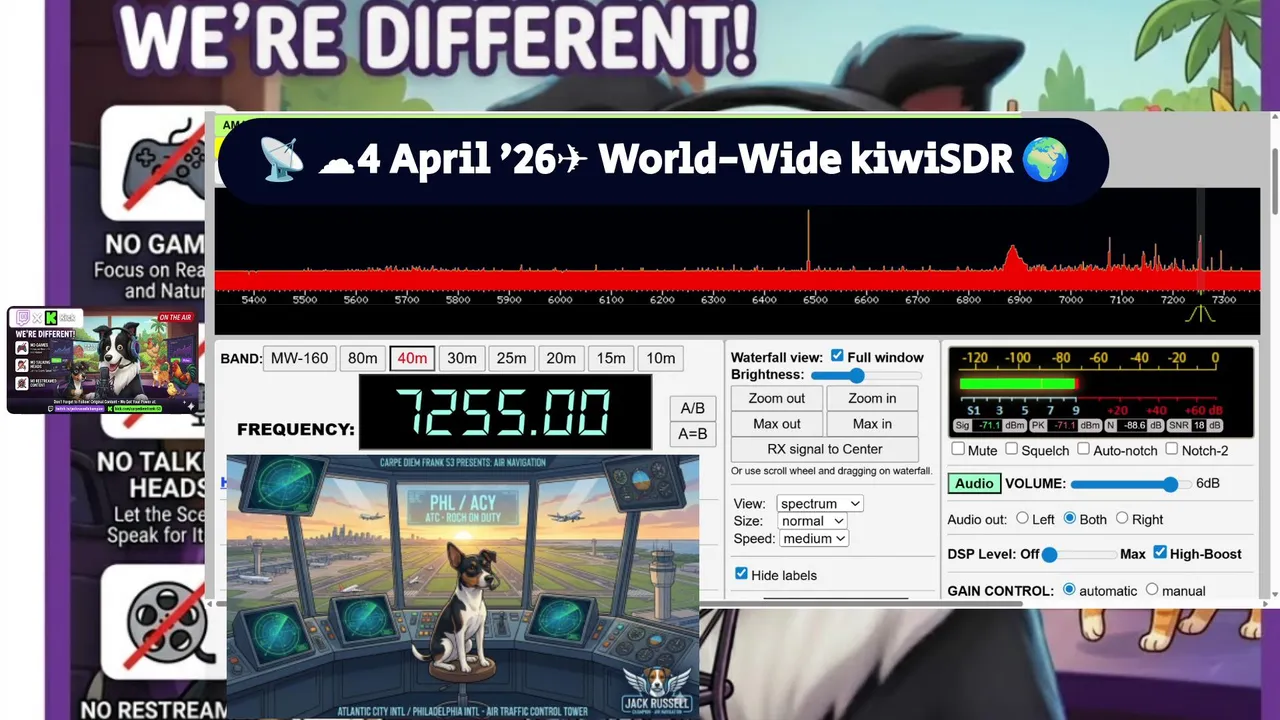Enable the Squelch checkbox

click(1011, 449)
